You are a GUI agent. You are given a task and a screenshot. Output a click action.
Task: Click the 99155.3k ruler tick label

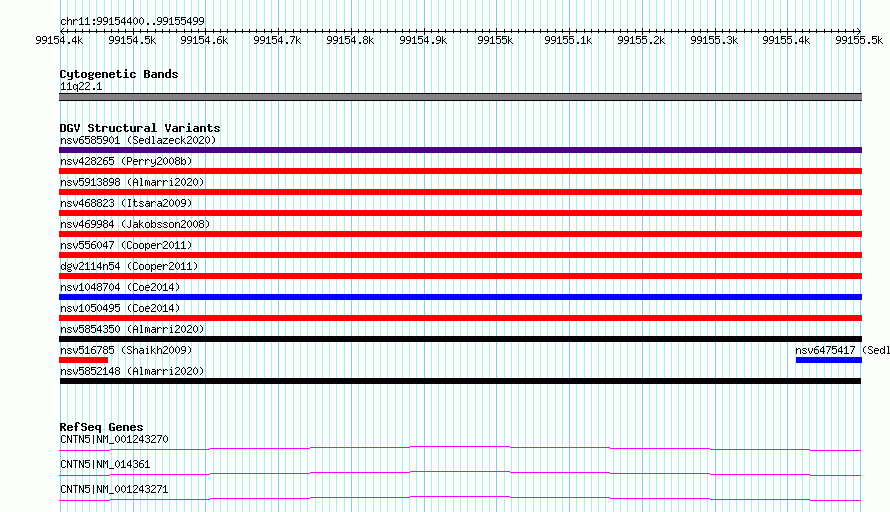click(x=714, y=40)
